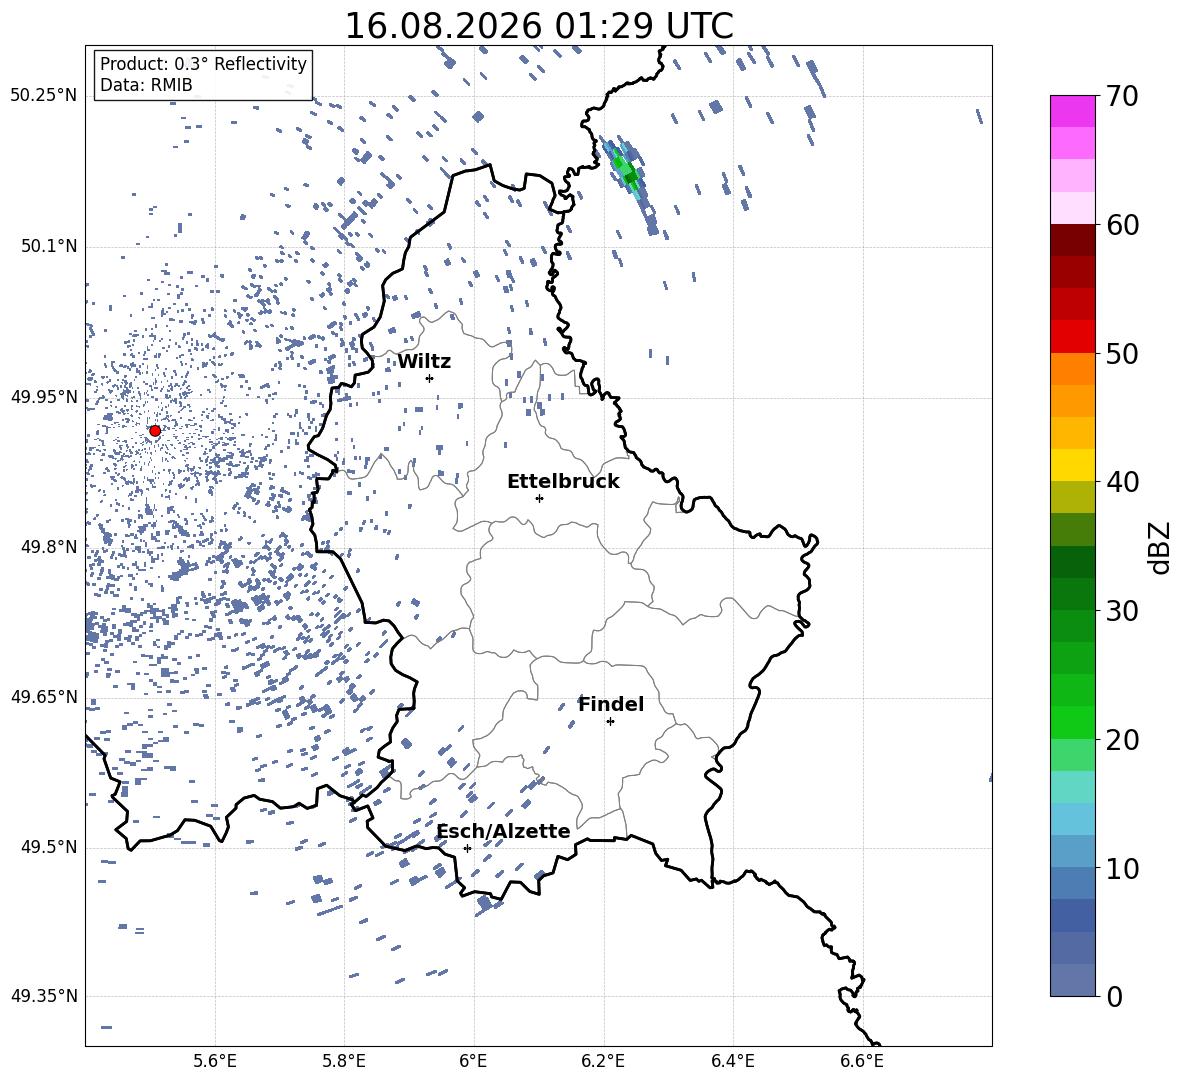1184x1081 pixels.
Task: Click the 6.2°E longitude tick label
Action: pos(603,1061)
